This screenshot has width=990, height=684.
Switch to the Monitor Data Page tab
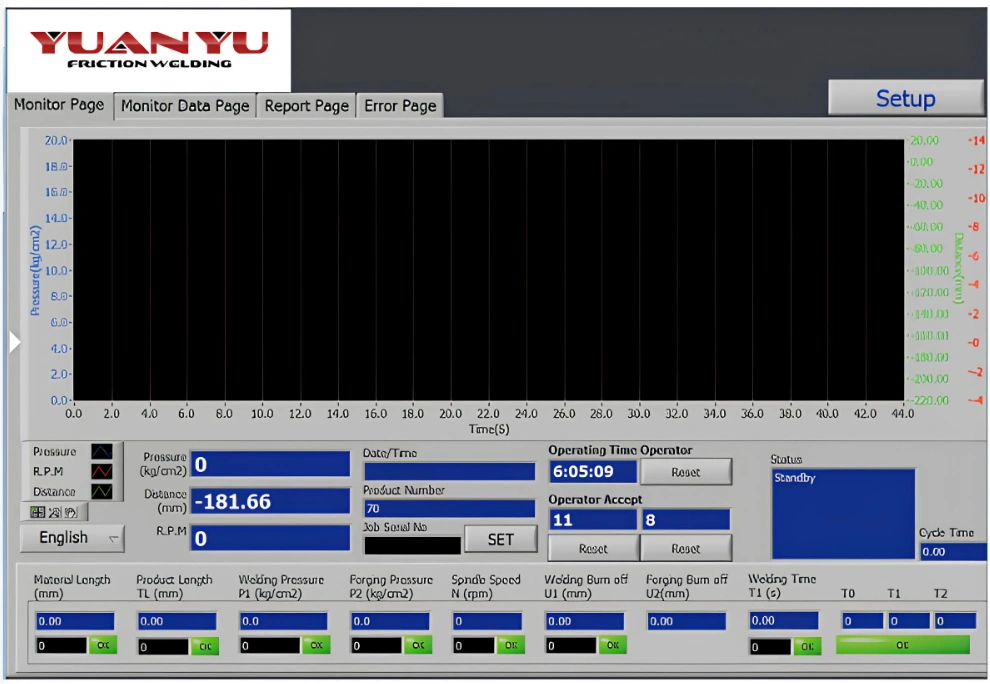coord(185,106)
